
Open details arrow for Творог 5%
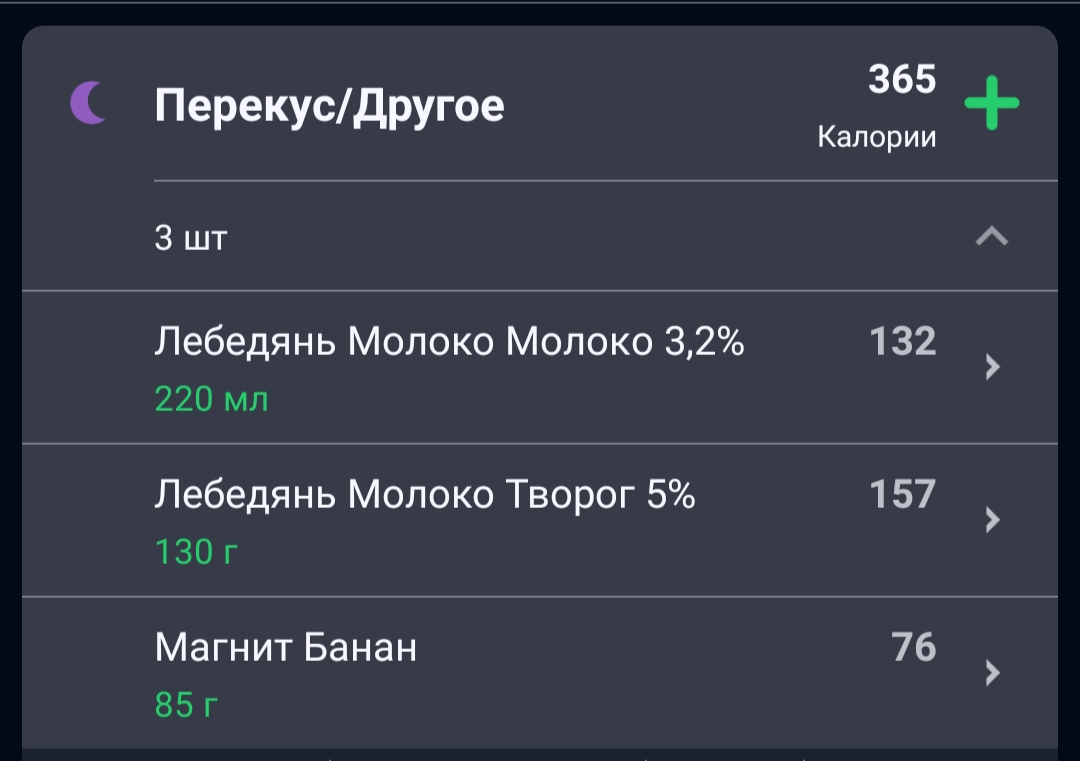pos(993,520)
